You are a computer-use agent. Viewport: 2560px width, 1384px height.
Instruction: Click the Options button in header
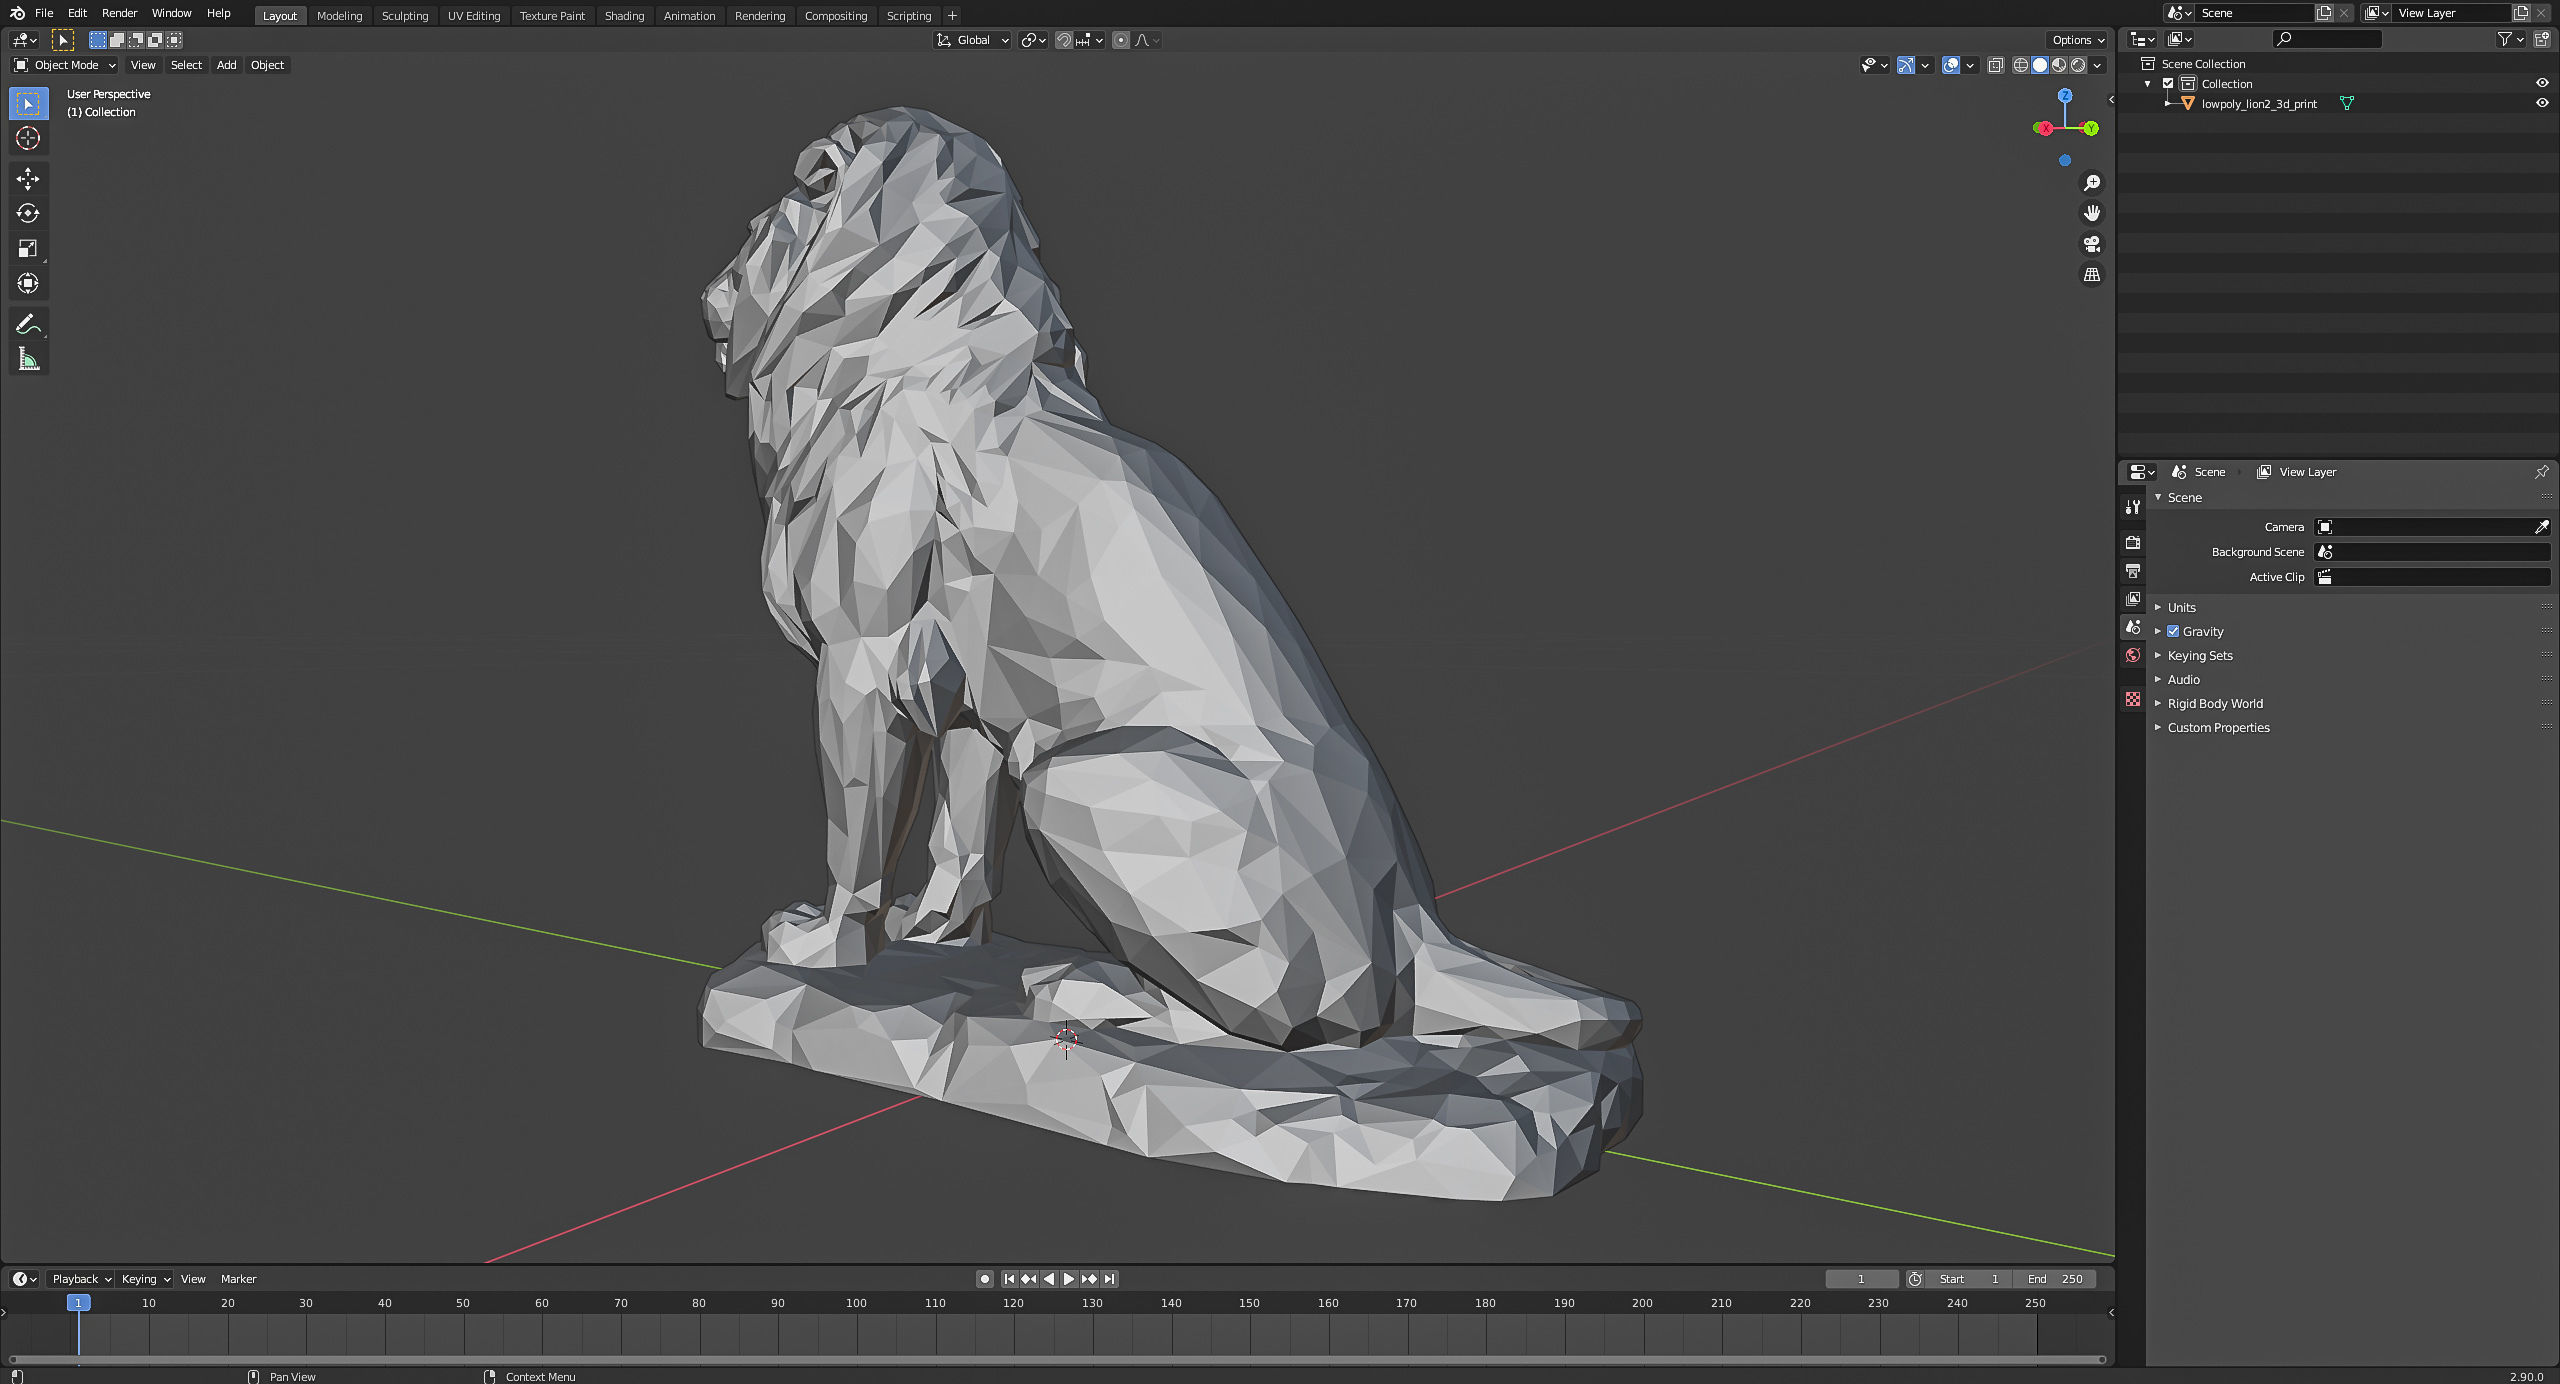pos(2077,40)
